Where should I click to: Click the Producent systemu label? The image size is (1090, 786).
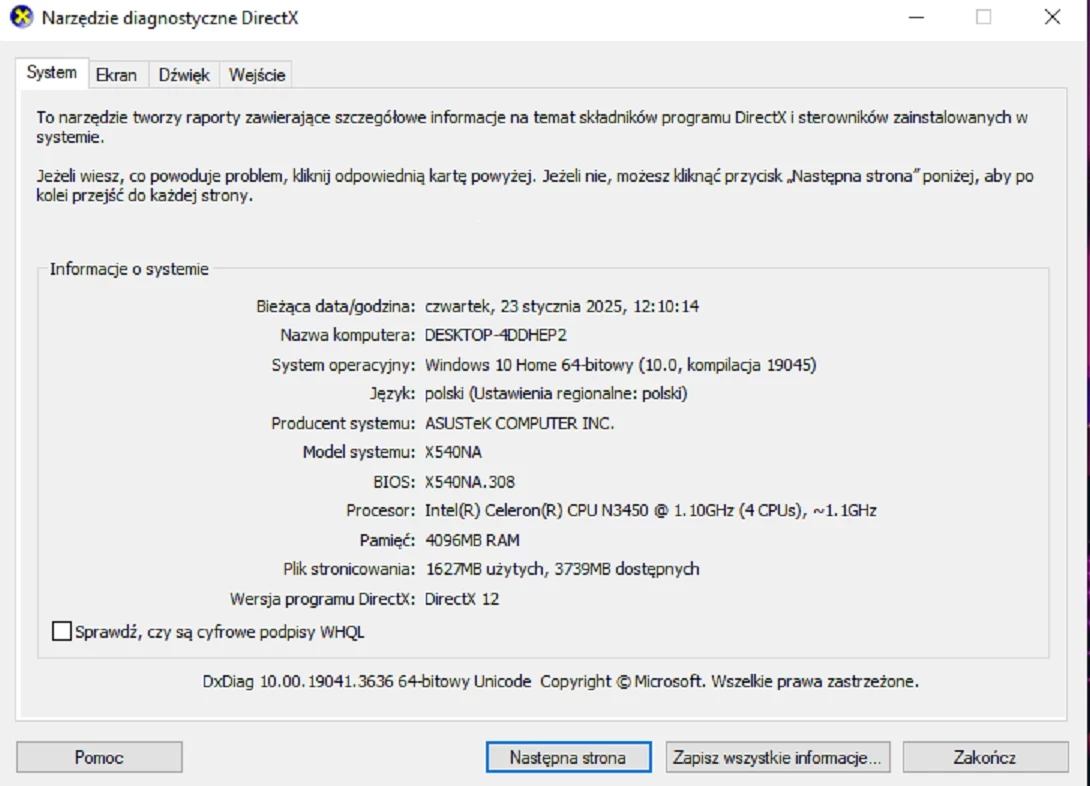click(x=343, y=423)
